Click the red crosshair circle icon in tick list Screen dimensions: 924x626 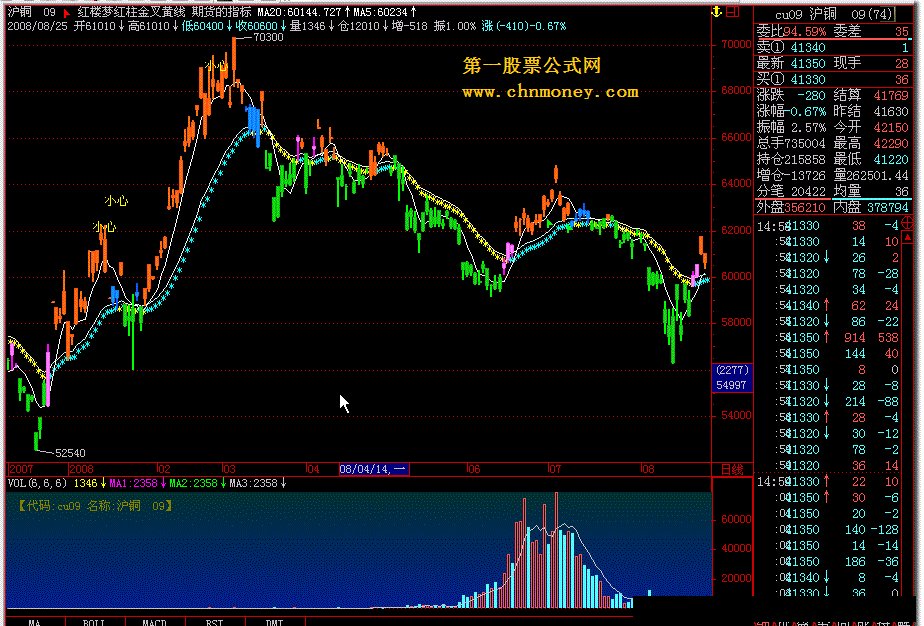point(908,222)
